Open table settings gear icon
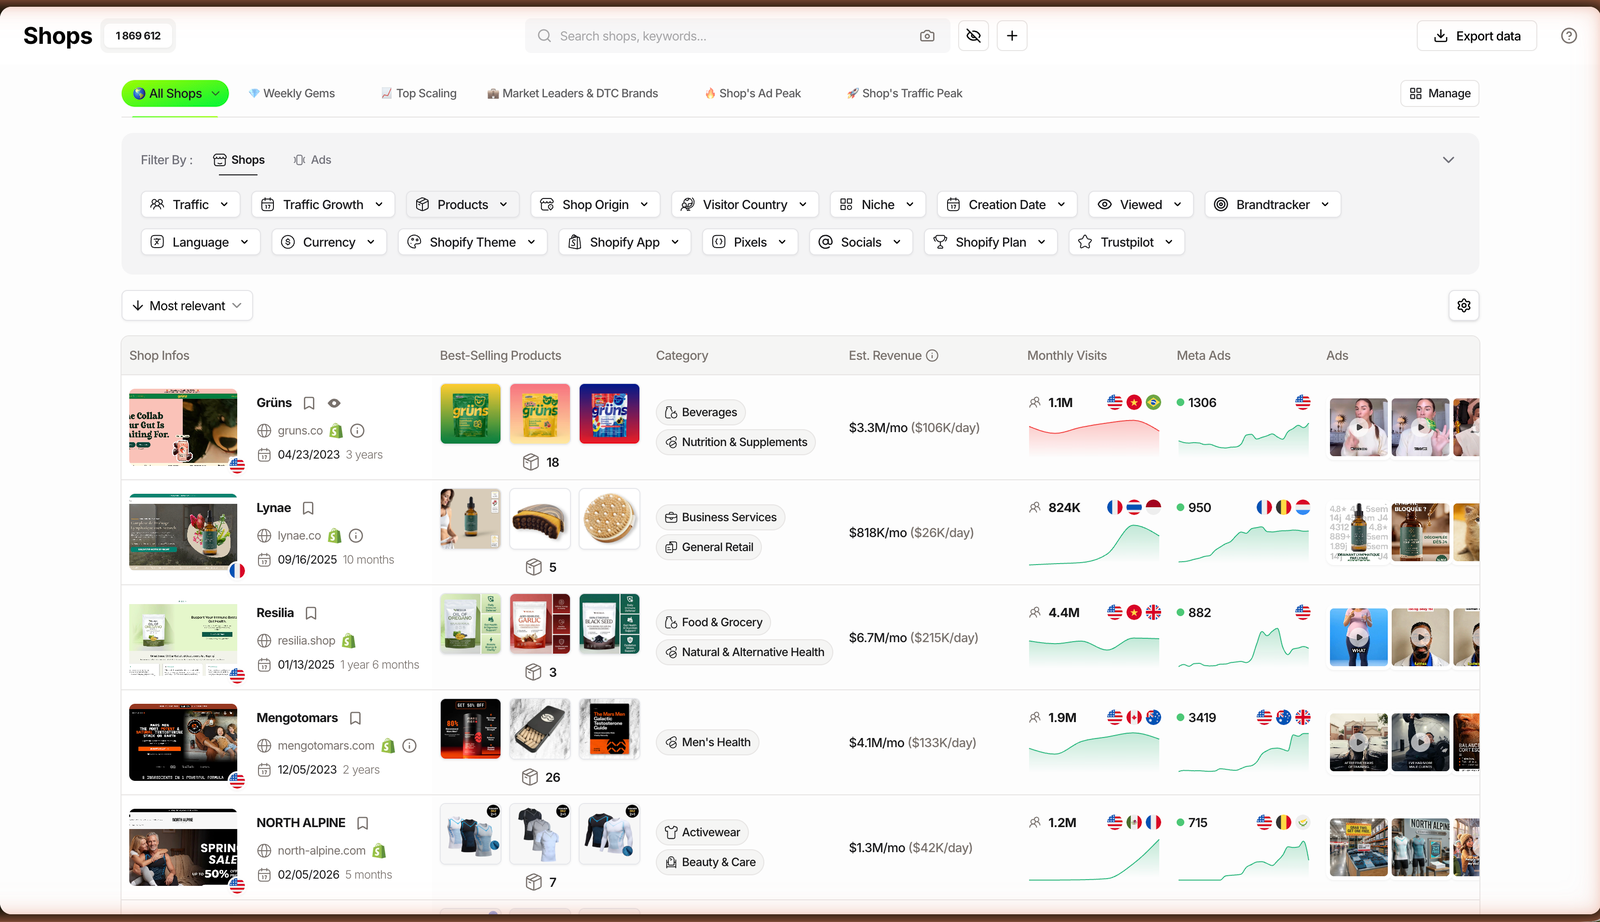 [1464, 306]
